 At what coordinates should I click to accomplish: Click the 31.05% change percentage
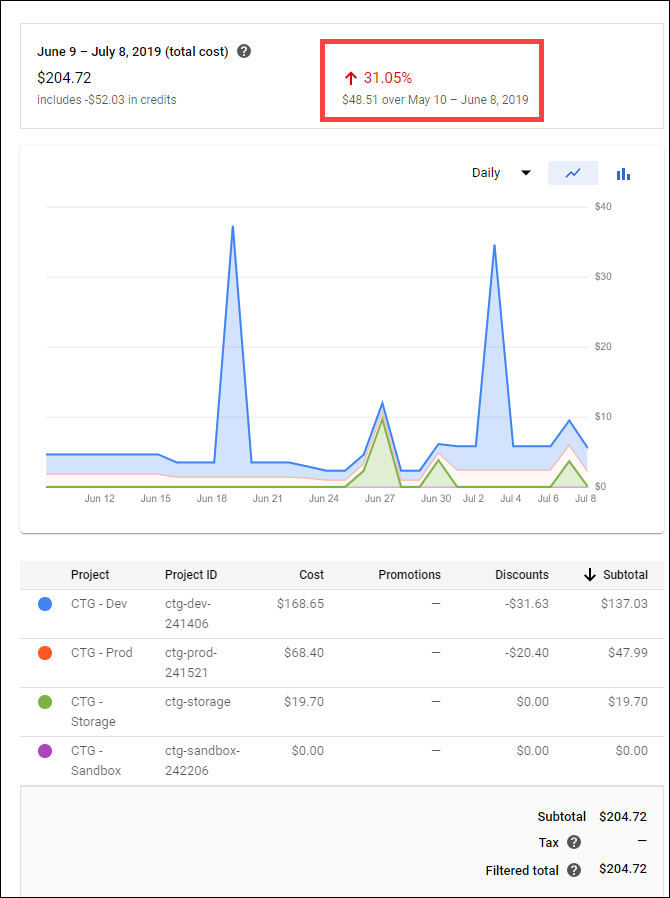point(387,78)
